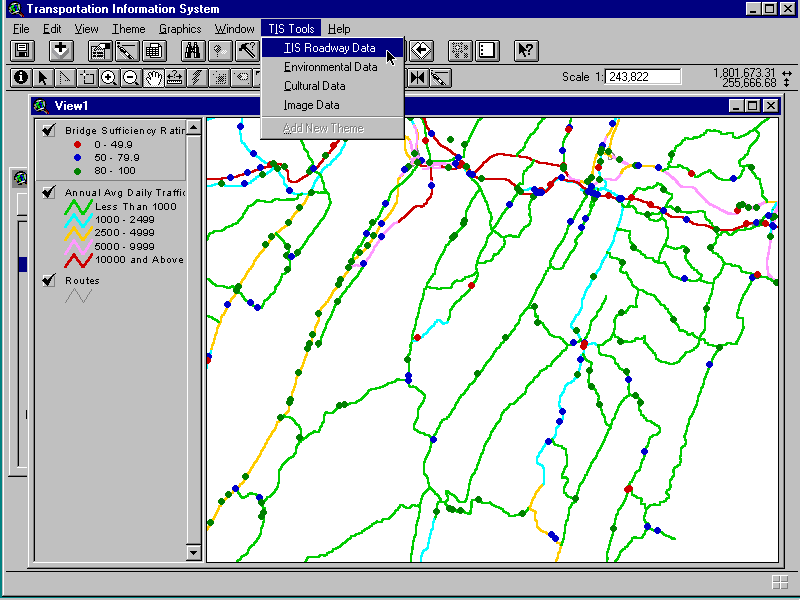Viewport: 800px width, 600px height.
Task: Click the Save Project icon
Action: point(22,50)
